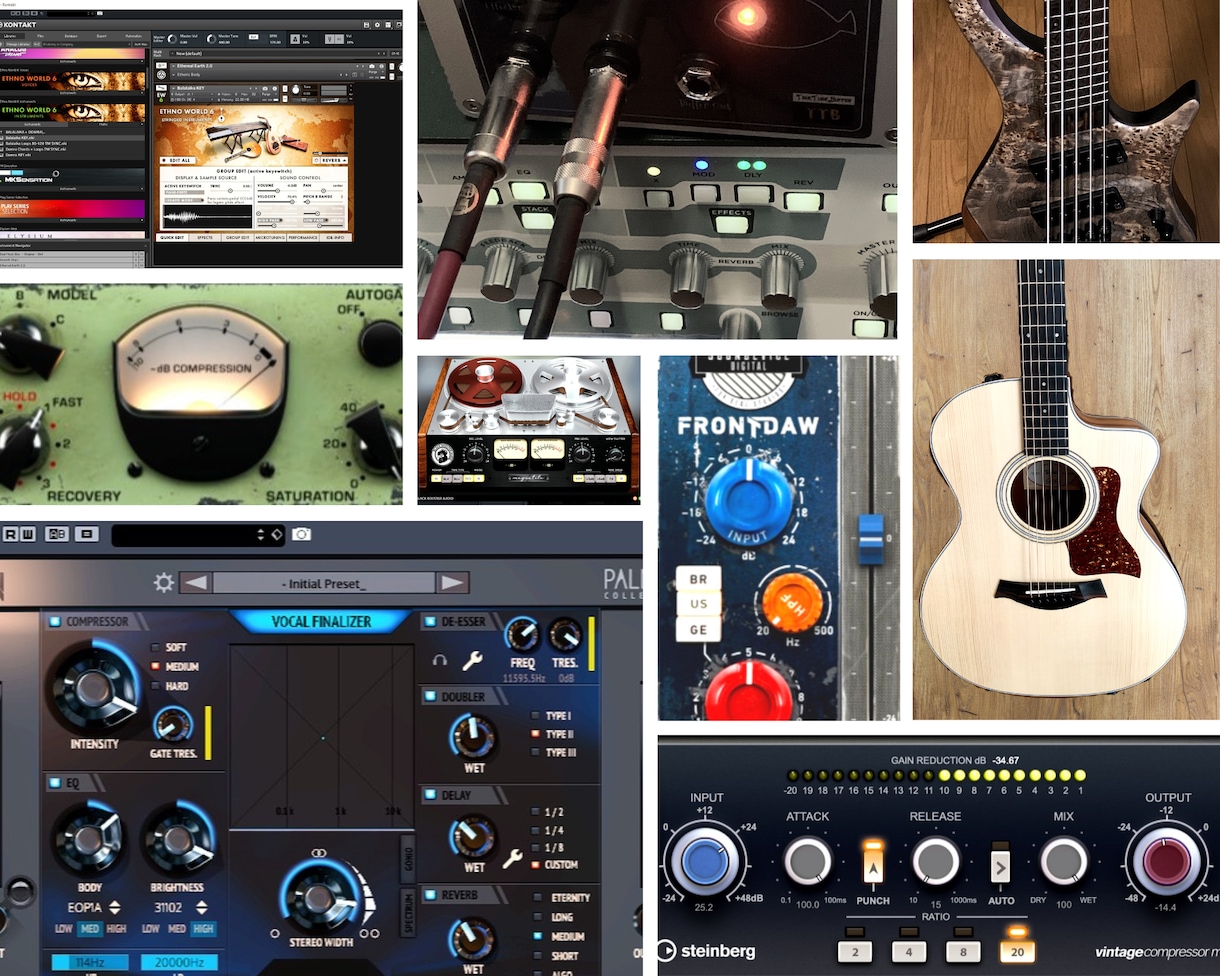This screenshot has height=976, width=1220.
Task: Select the BR console model button
Action: coord(697,580)
